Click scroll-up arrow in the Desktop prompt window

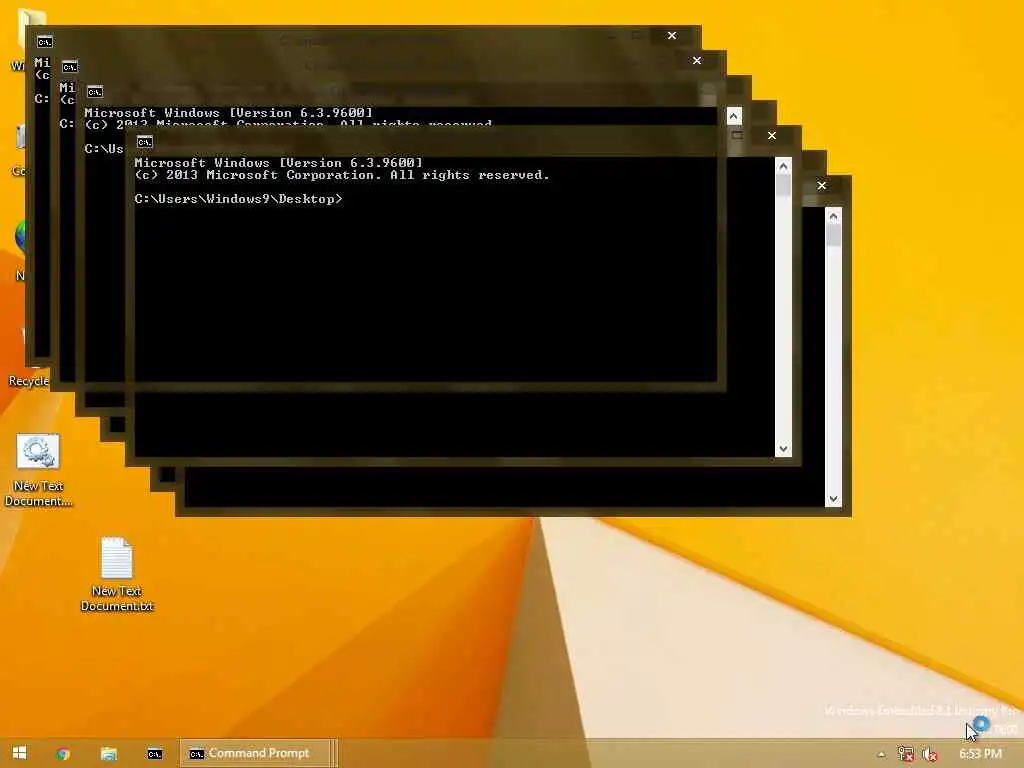coord(784,166)
